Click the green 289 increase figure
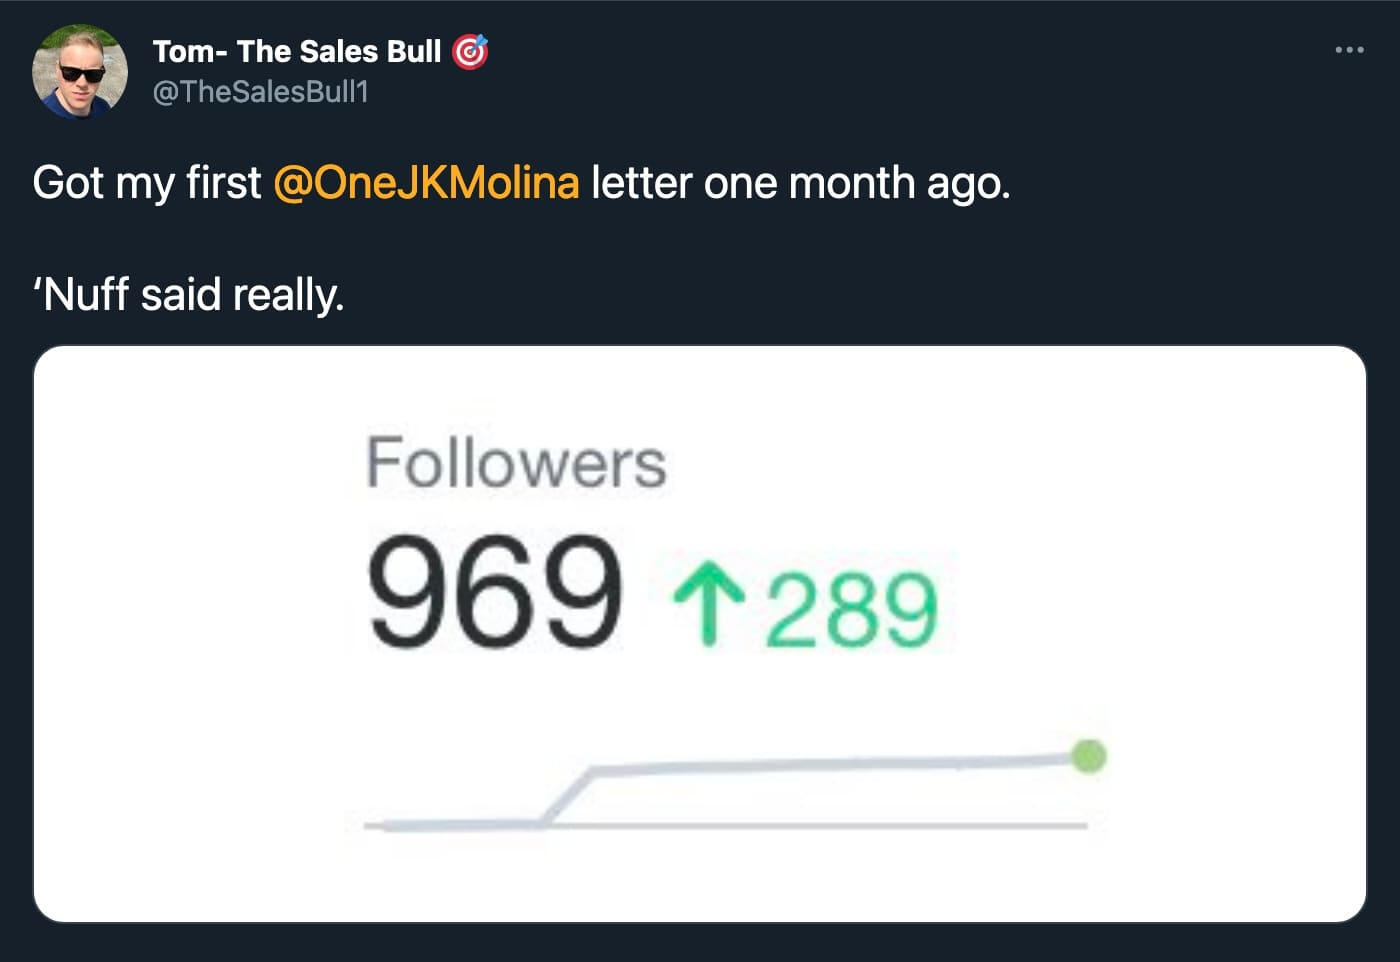This screenshot has width=1400, height=962. [852, 610]
